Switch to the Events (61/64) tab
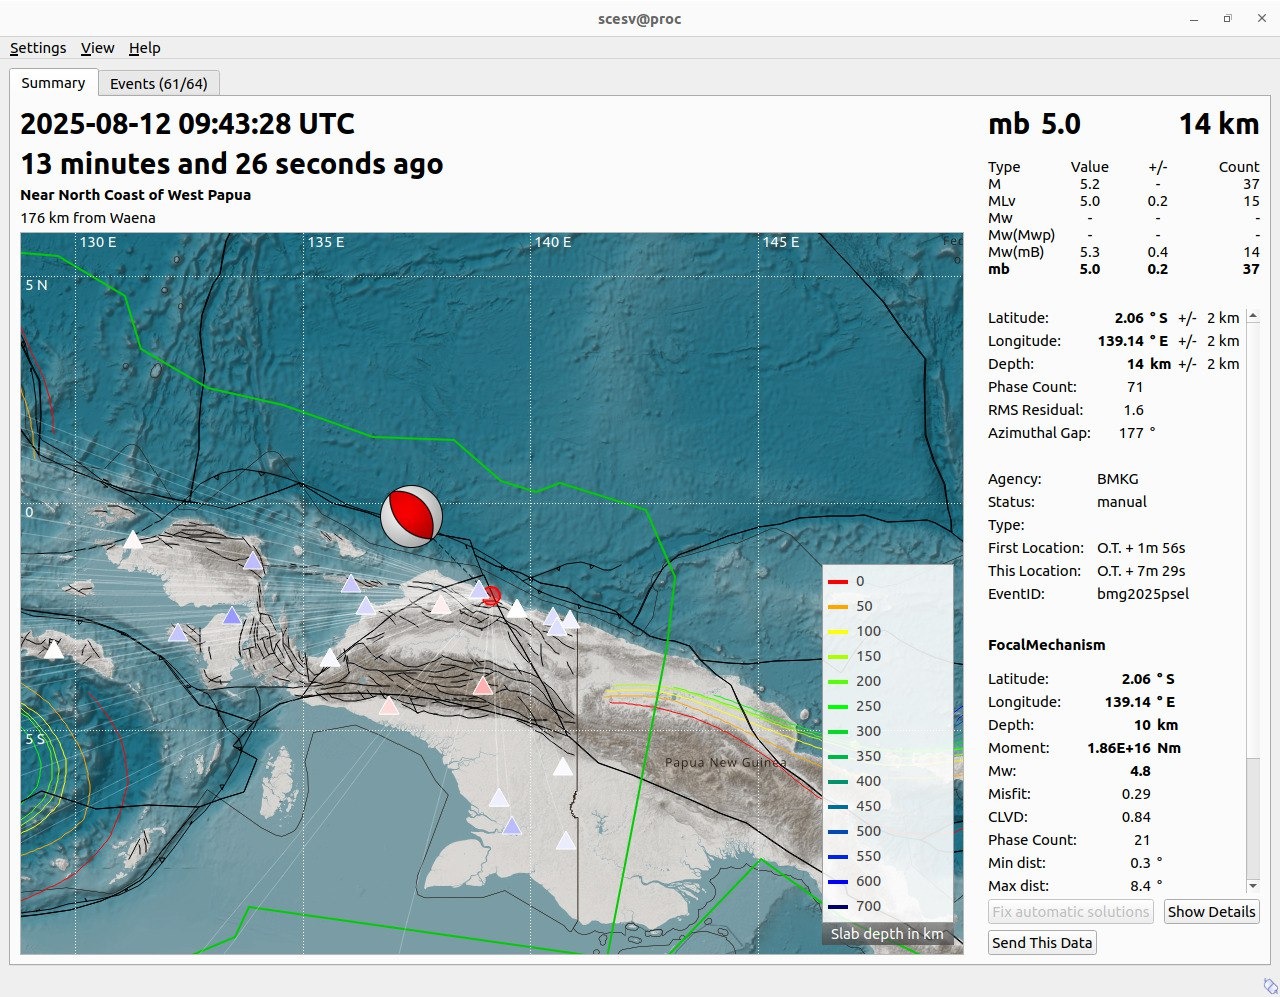 [x=159, y=84]
